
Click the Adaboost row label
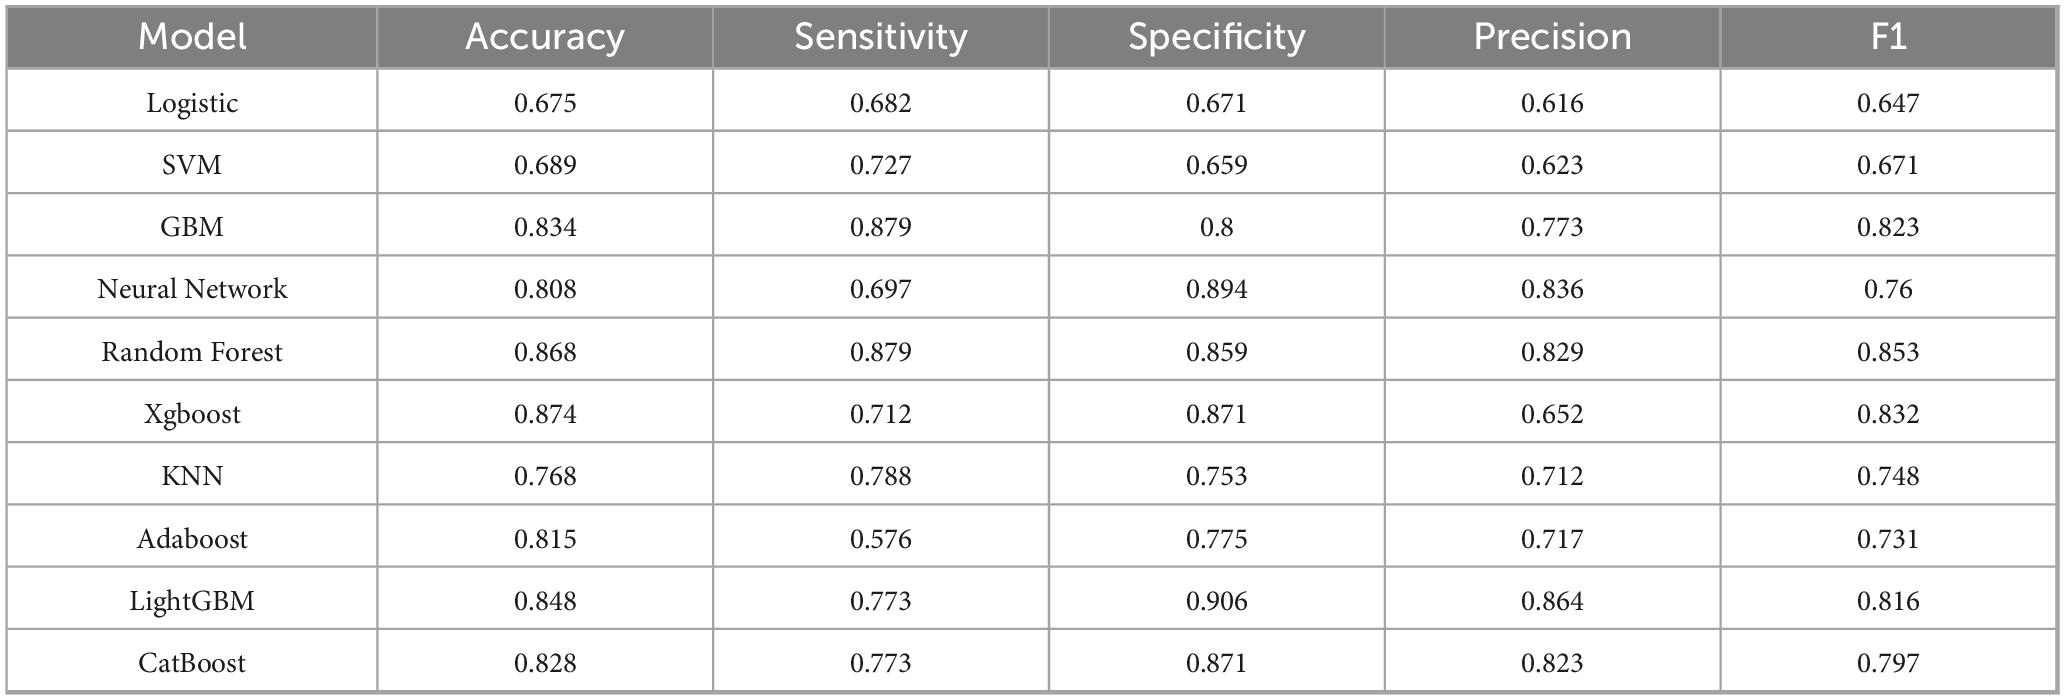point(192,539)
